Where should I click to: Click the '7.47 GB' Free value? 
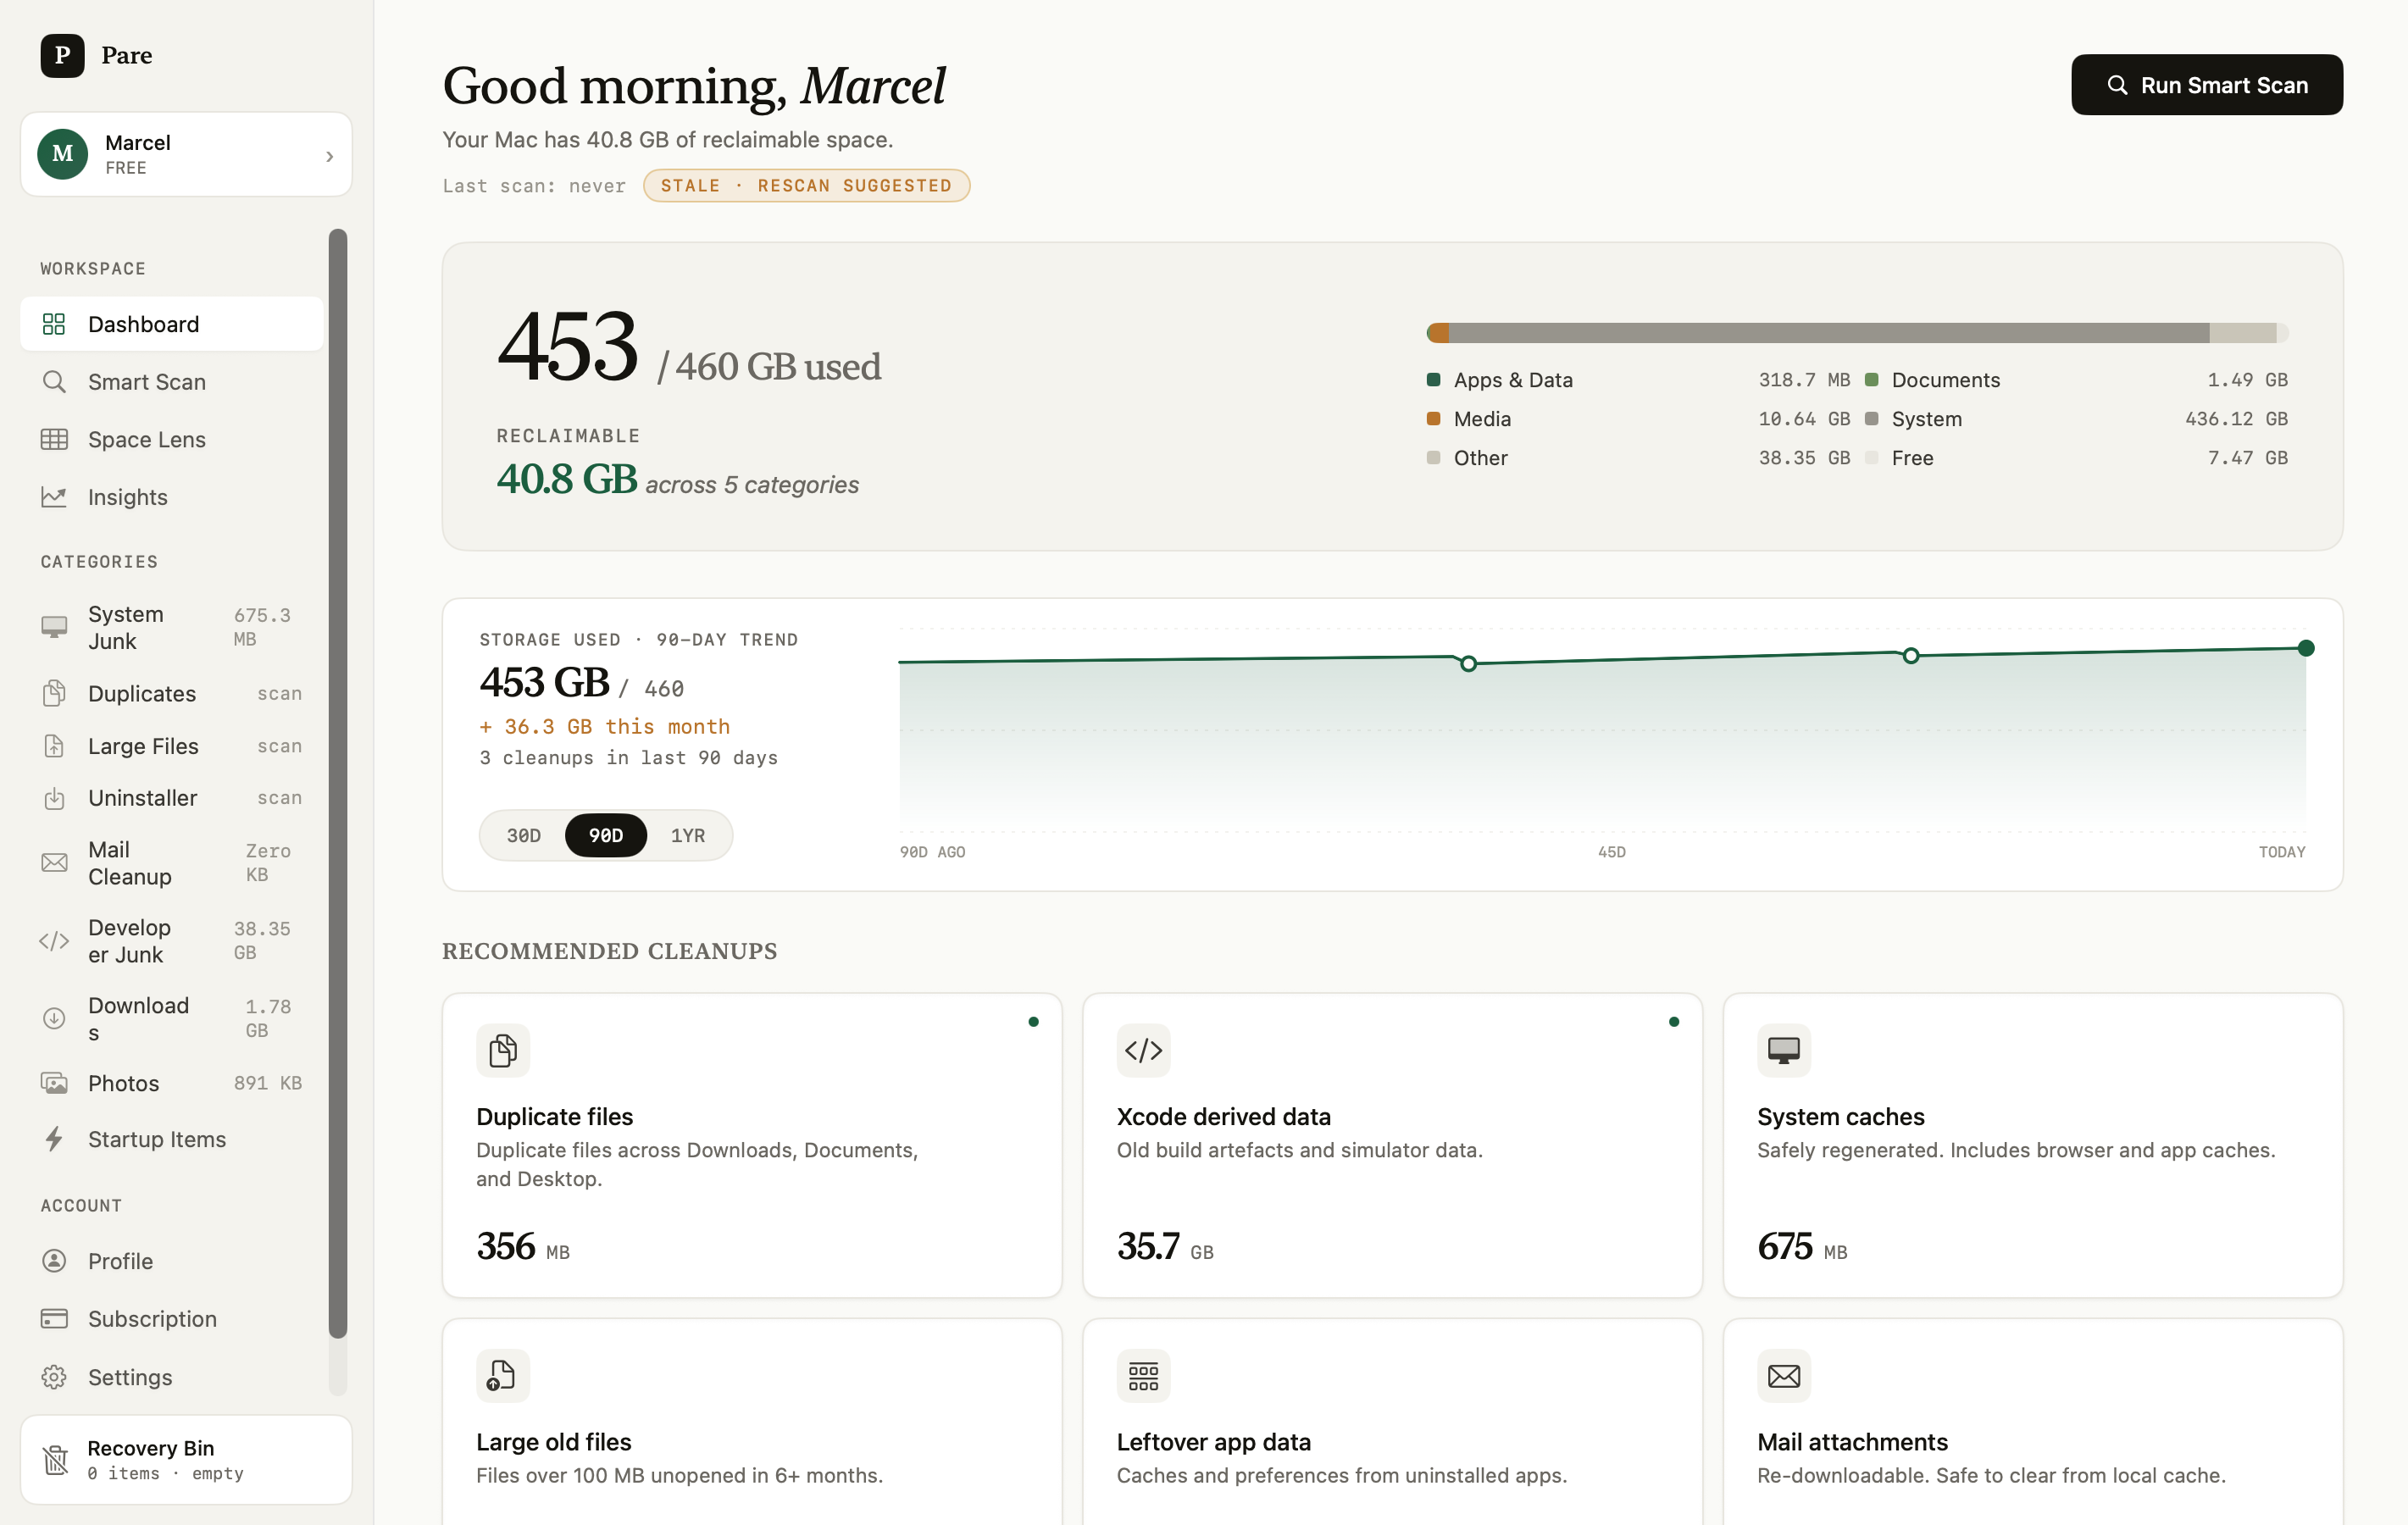click(x=2247, y=458)
